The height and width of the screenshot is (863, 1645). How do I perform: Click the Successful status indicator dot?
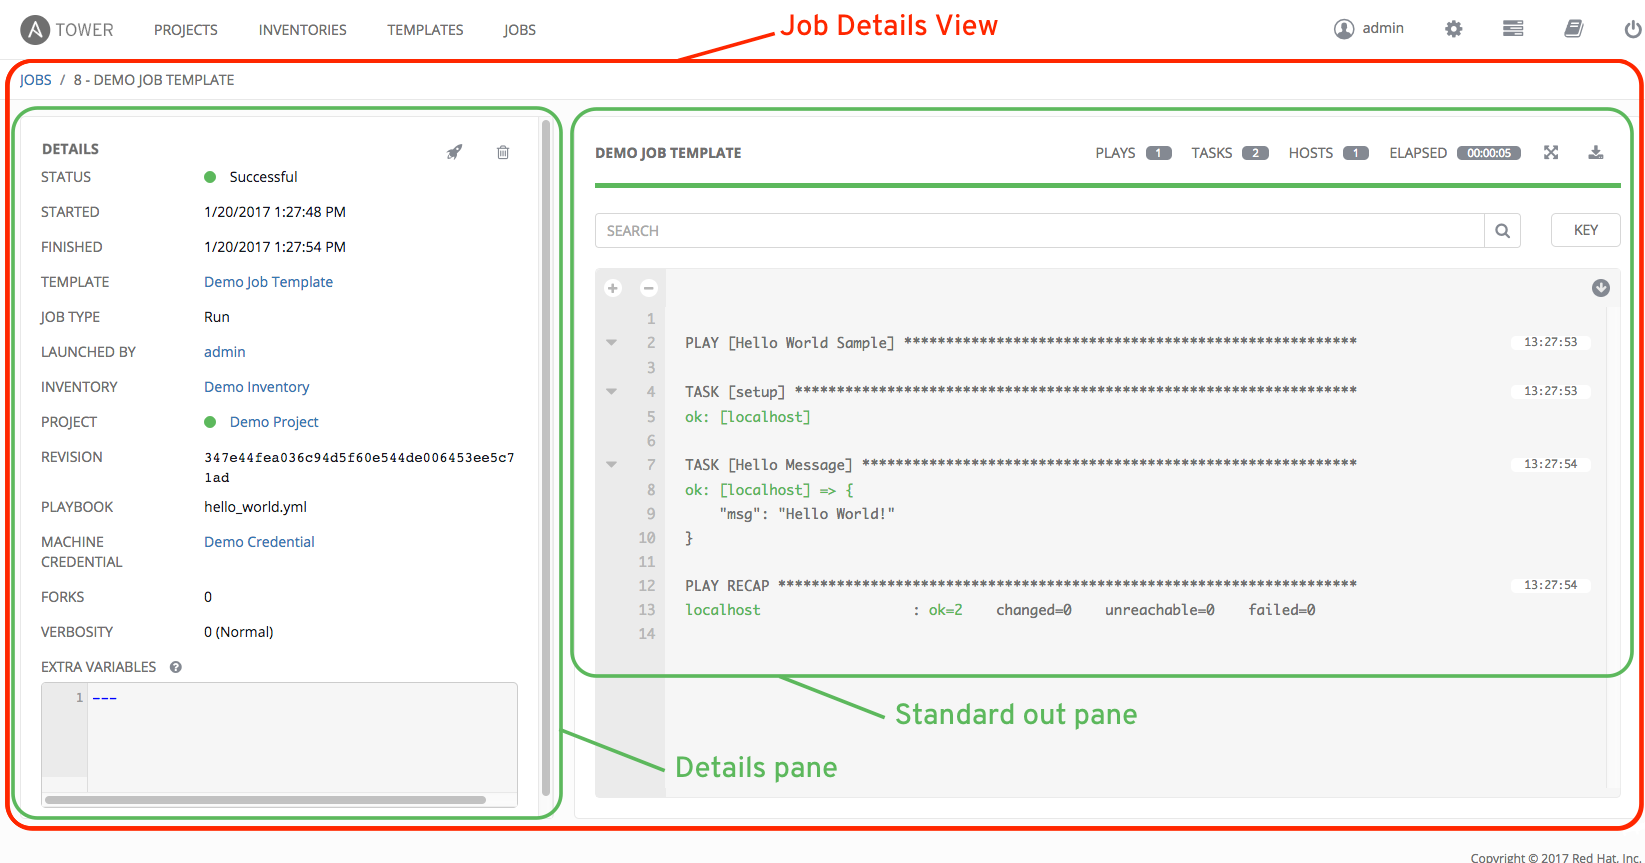coord(210,177)
